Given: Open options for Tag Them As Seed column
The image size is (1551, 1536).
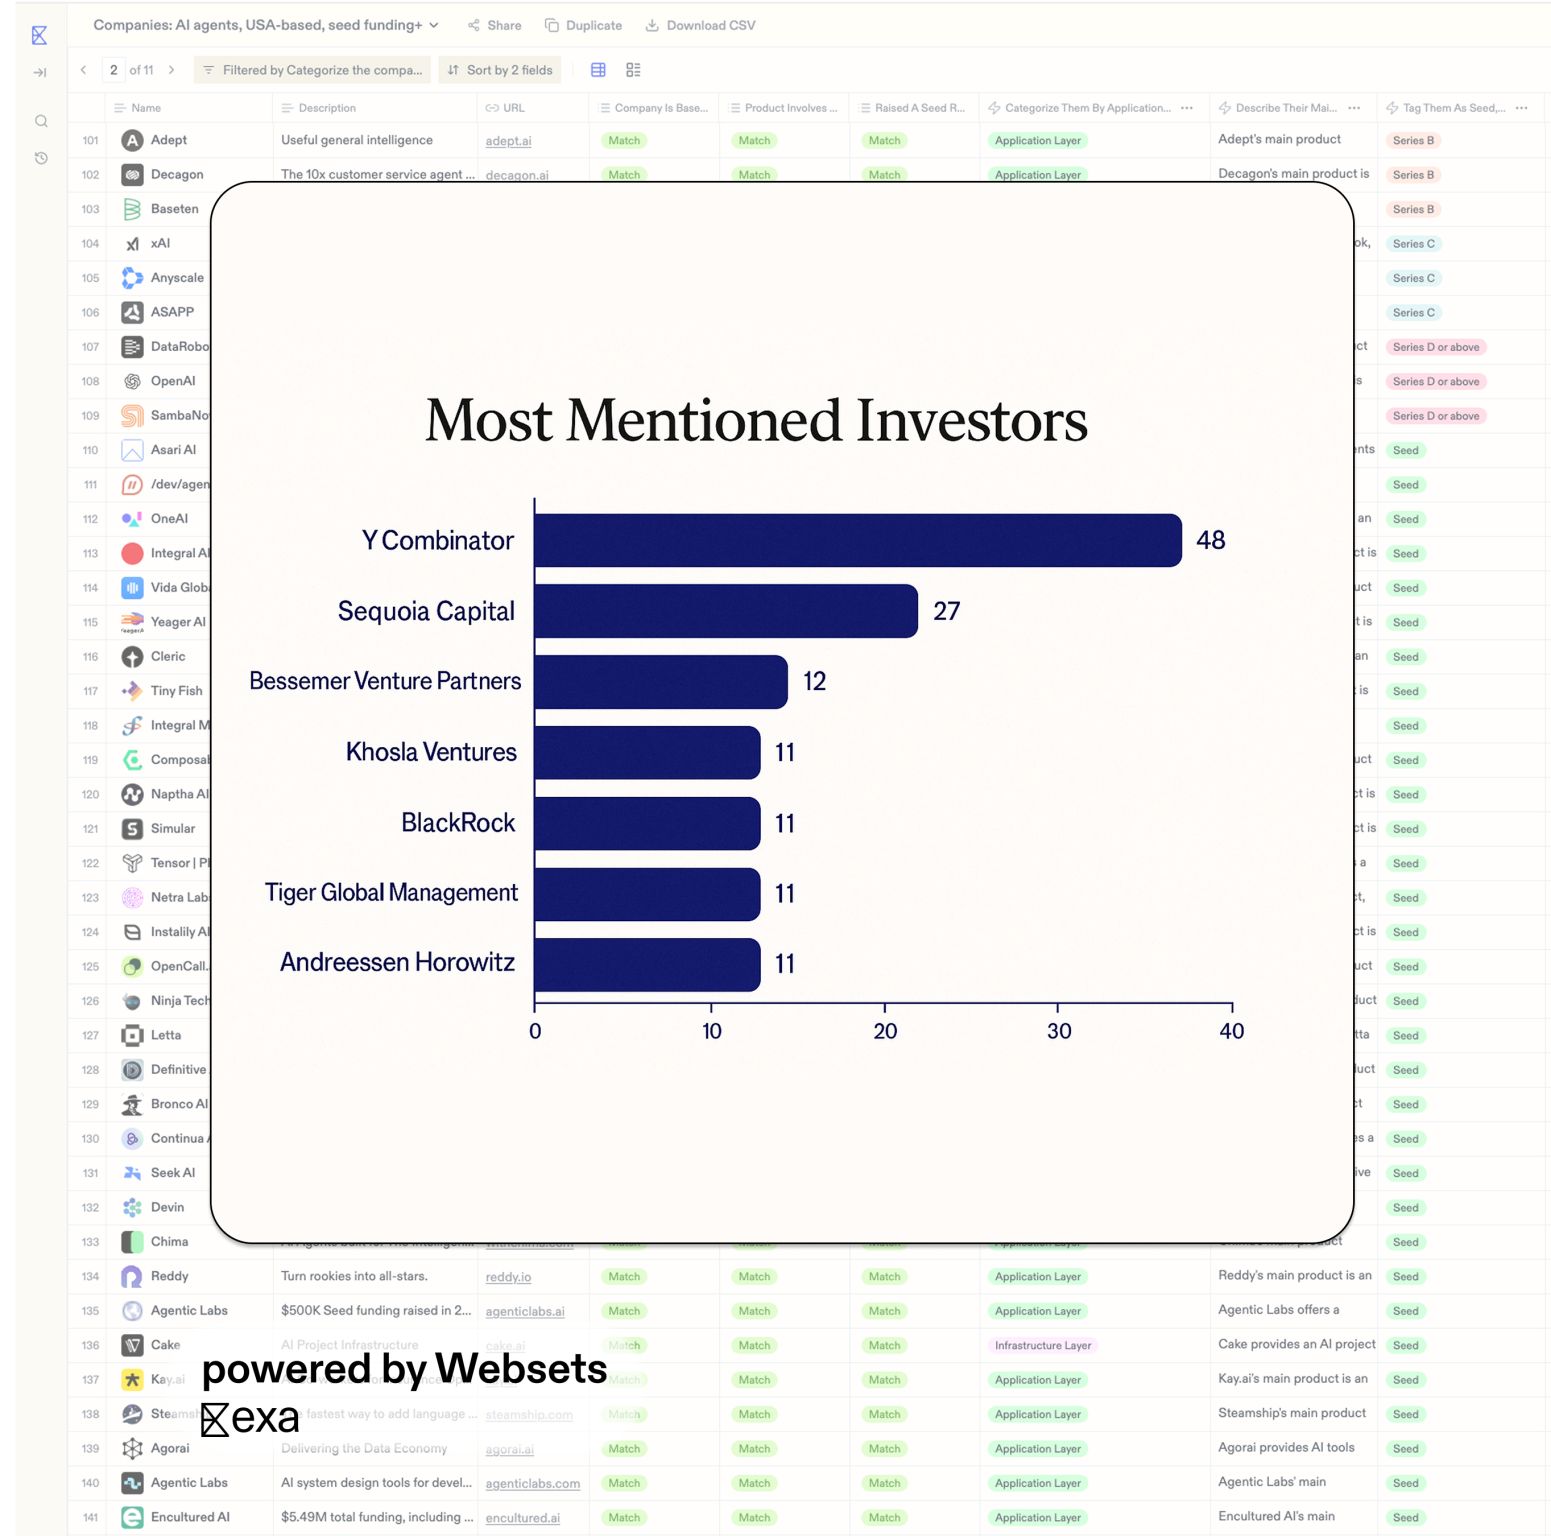Looking at the screenshot, I should point(1521,108).
